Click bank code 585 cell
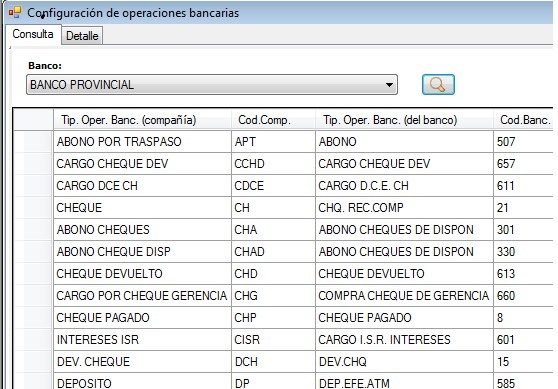This screenshot has height=389, width=558. (523, 381)
